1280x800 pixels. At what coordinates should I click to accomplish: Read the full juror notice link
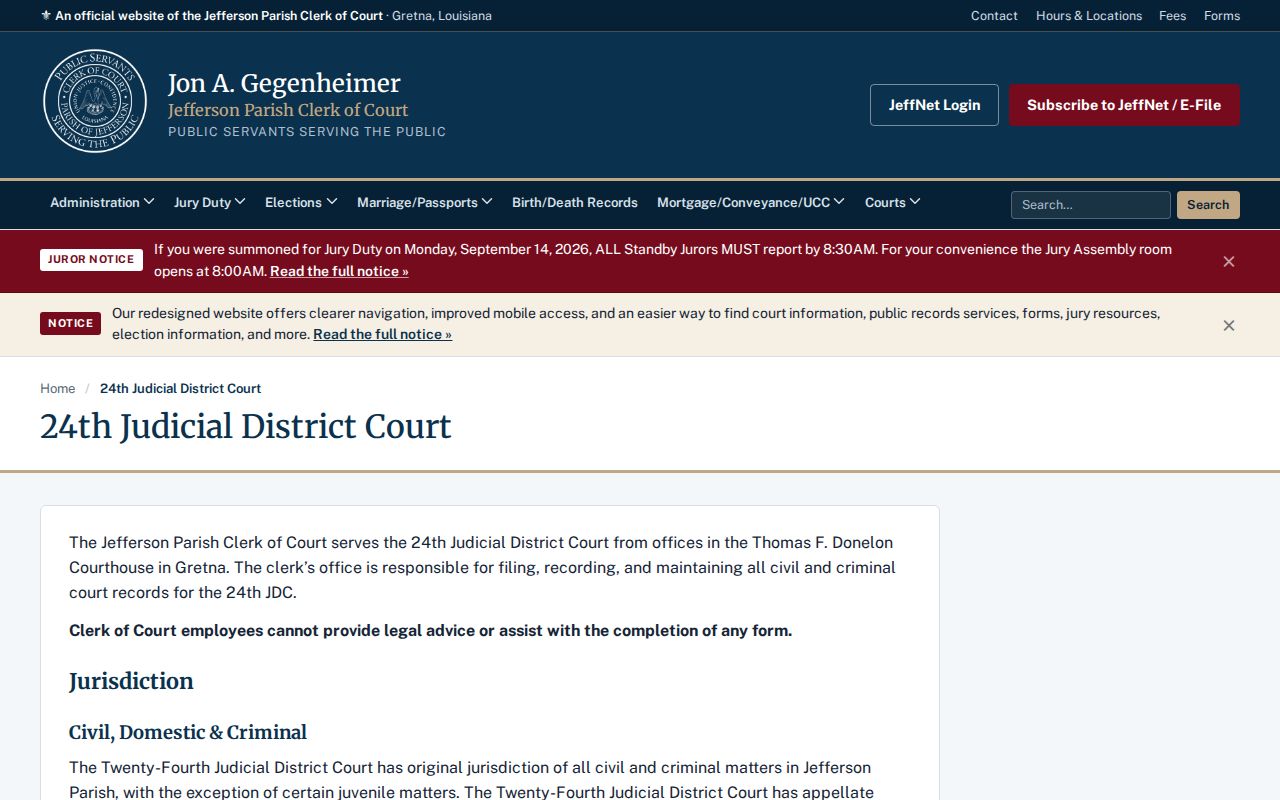click(x=339, y=271)
